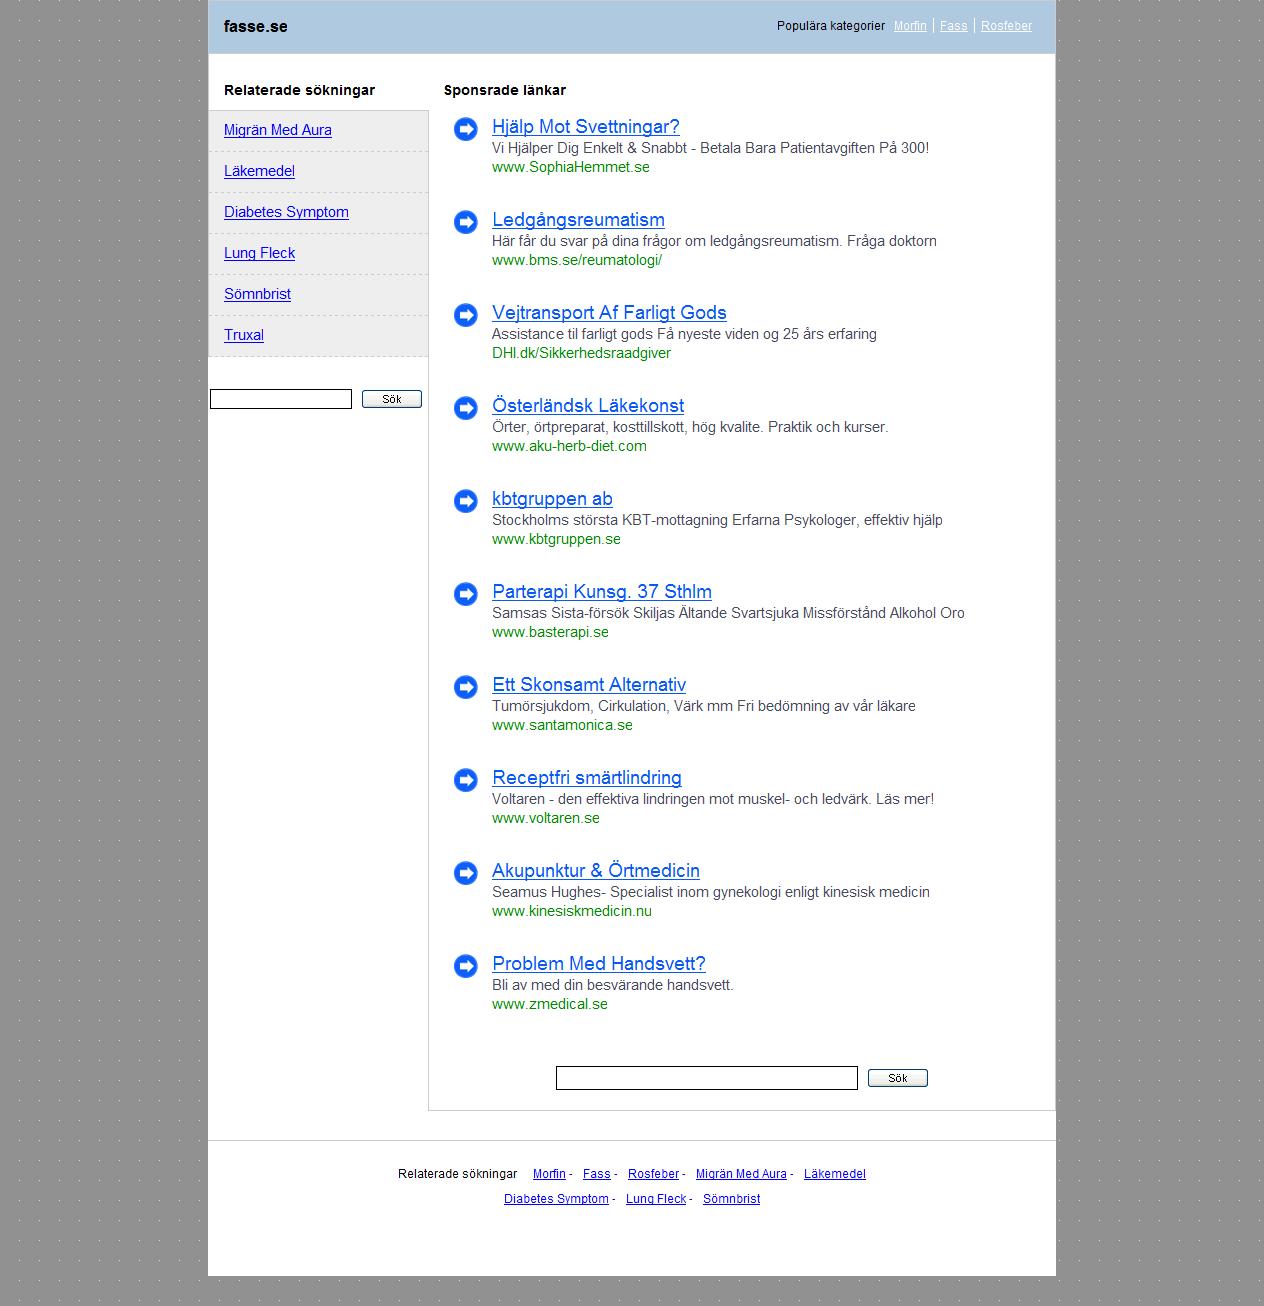The image size is (1264, 1306).
Task: Open Läkemedel link in footer
Action: coord(835,1174)
